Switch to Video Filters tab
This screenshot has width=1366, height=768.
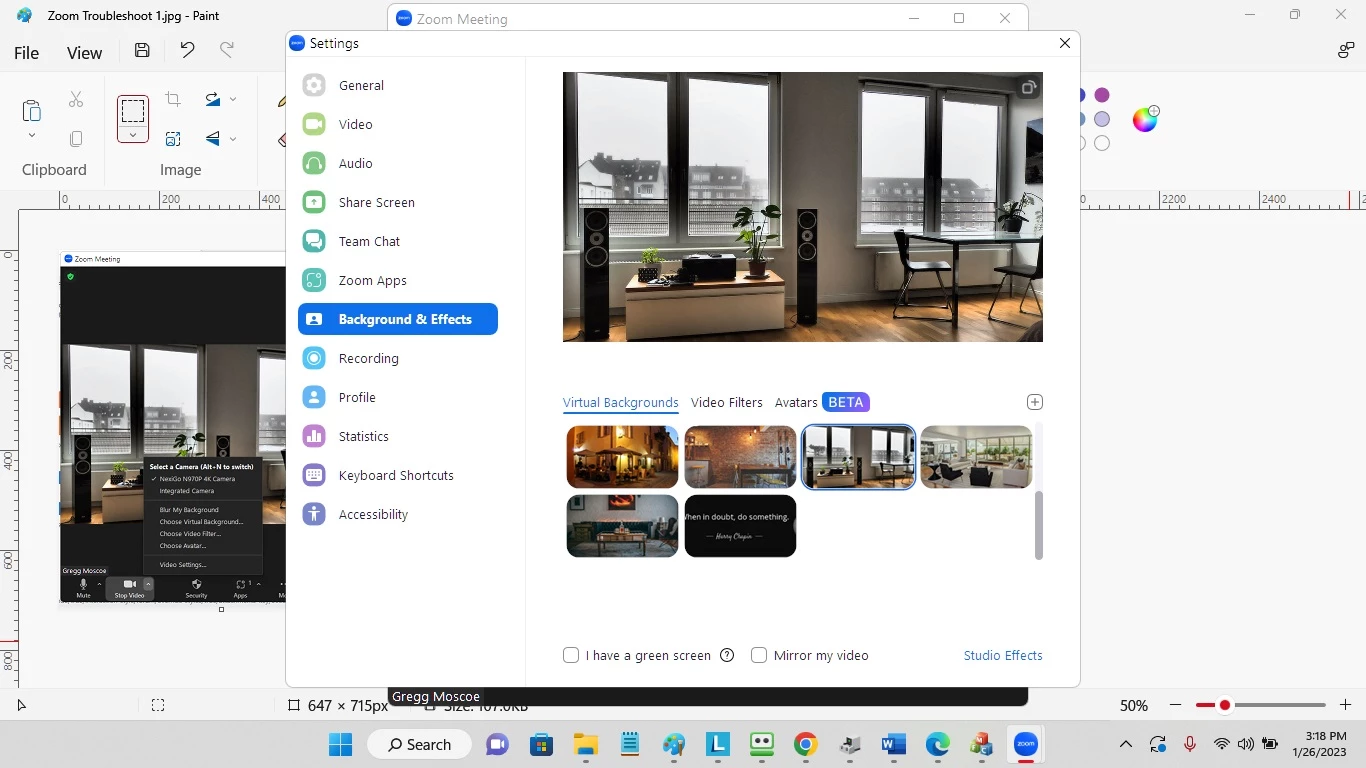tap(727, 402)
